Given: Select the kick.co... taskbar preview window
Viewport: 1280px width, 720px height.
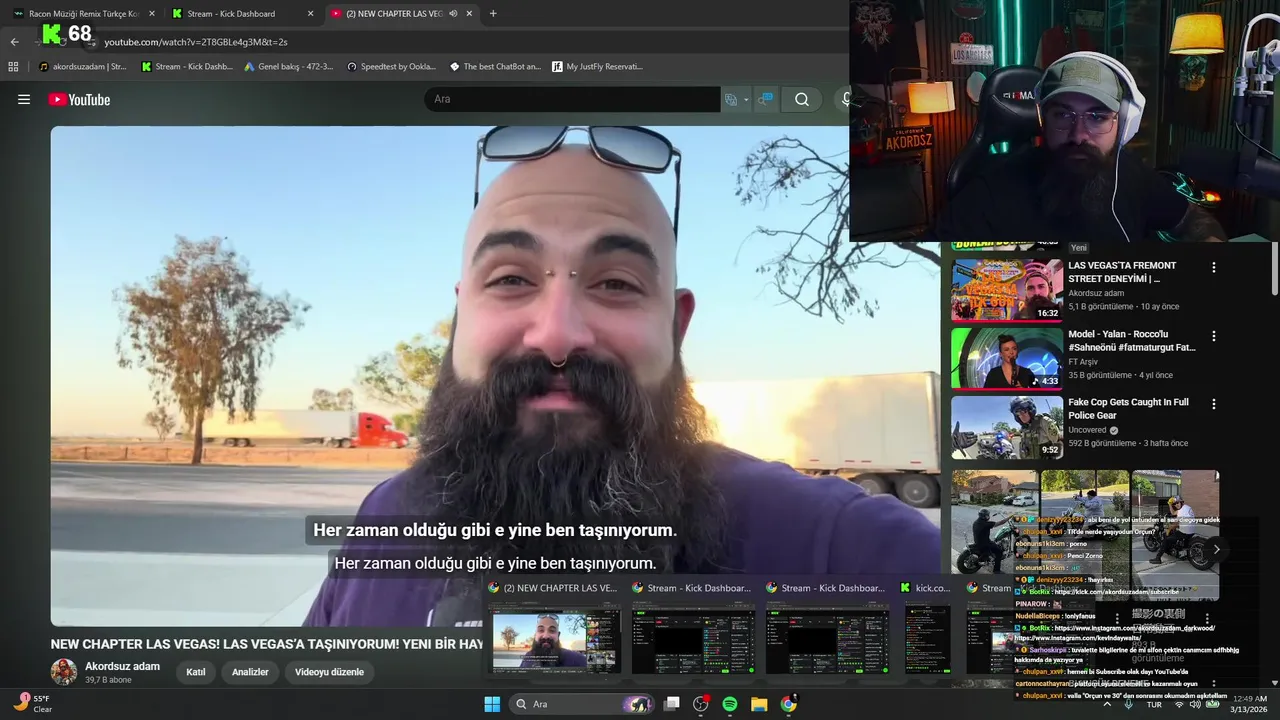Looking at the screenshot, I should pyautogui.click(x=927, y=628).
